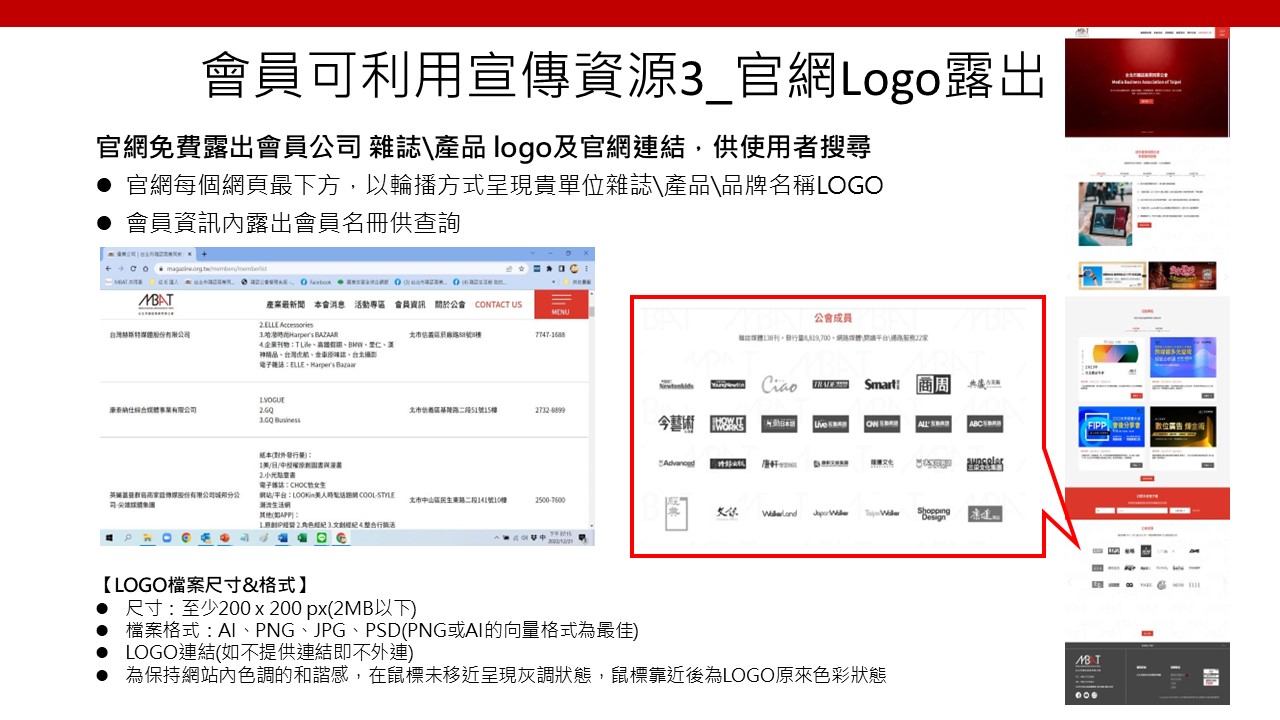This screenshot has width=1280, height=720.
Task: Reload the magazine.org.tw page
Action: 133,268
